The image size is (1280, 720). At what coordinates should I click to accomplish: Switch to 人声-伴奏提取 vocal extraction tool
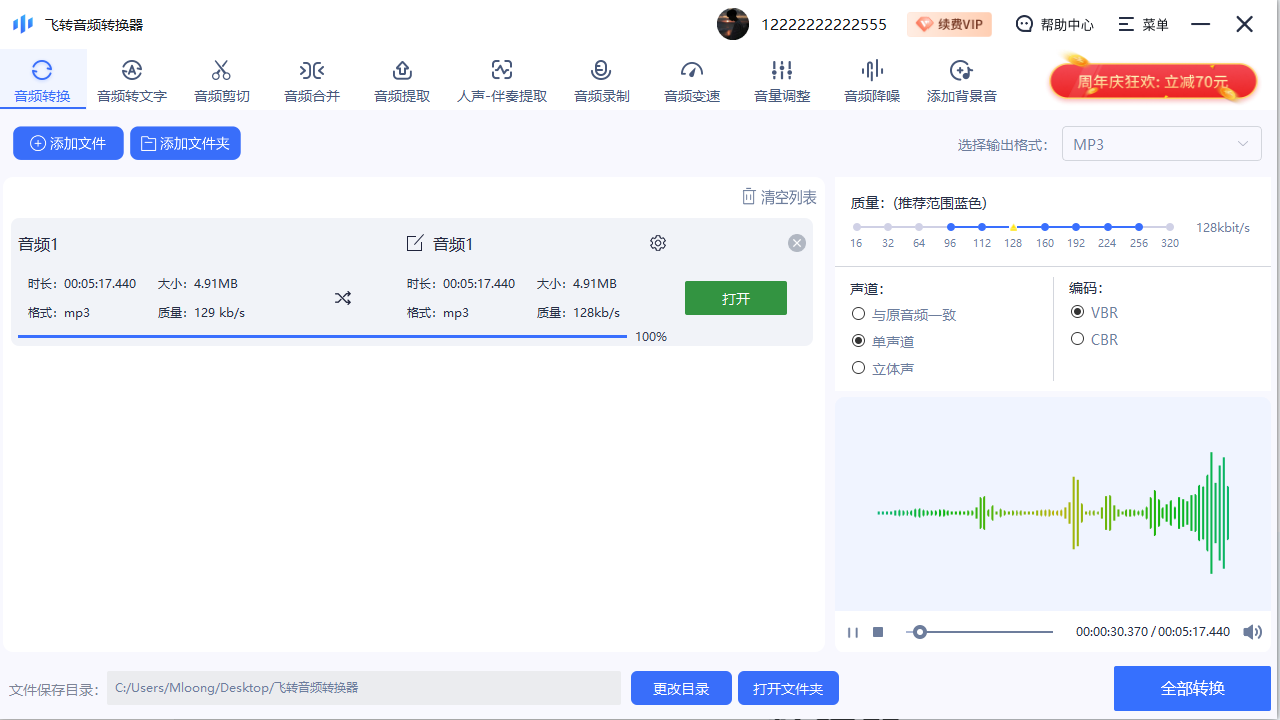click(x=501, y=79)
